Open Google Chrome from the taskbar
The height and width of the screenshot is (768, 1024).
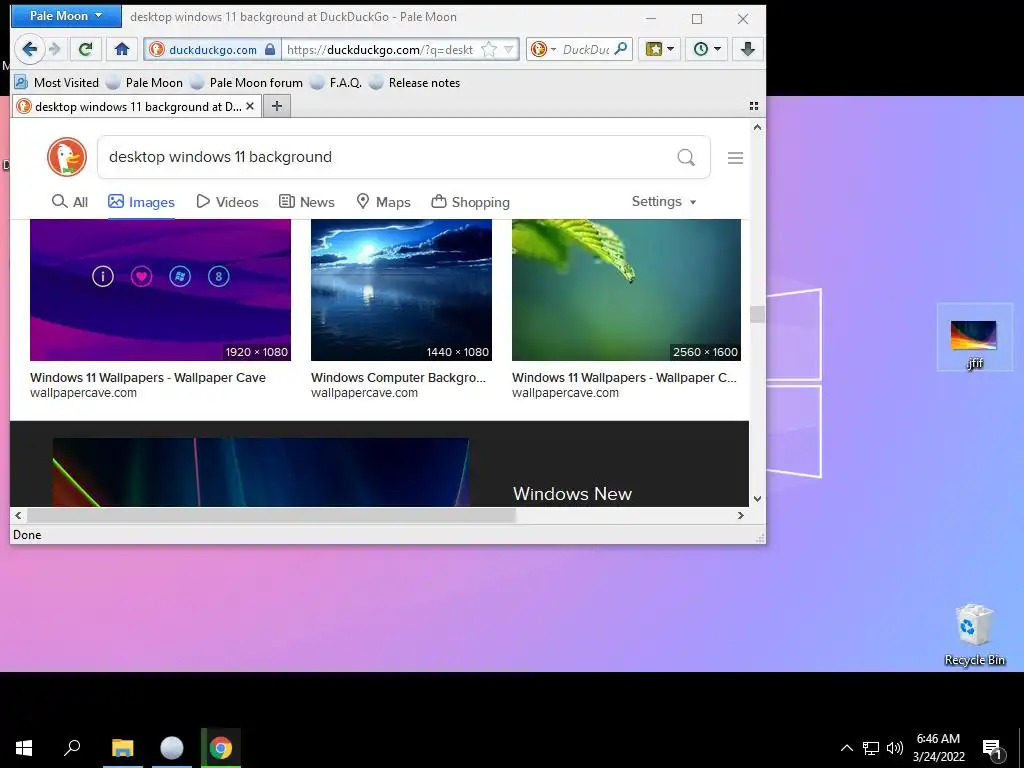click(x=221, y=748)
